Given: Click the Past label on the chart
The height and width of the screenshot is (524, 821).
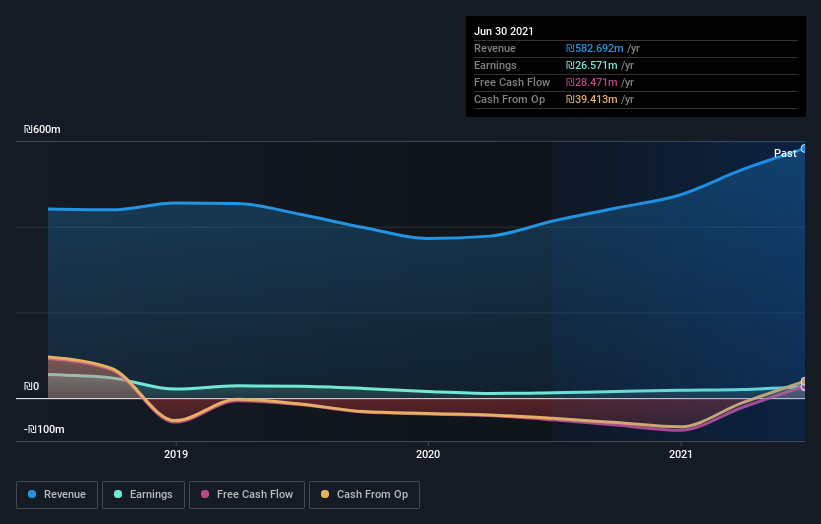Looking at the screenshot, I should (785, 153).
